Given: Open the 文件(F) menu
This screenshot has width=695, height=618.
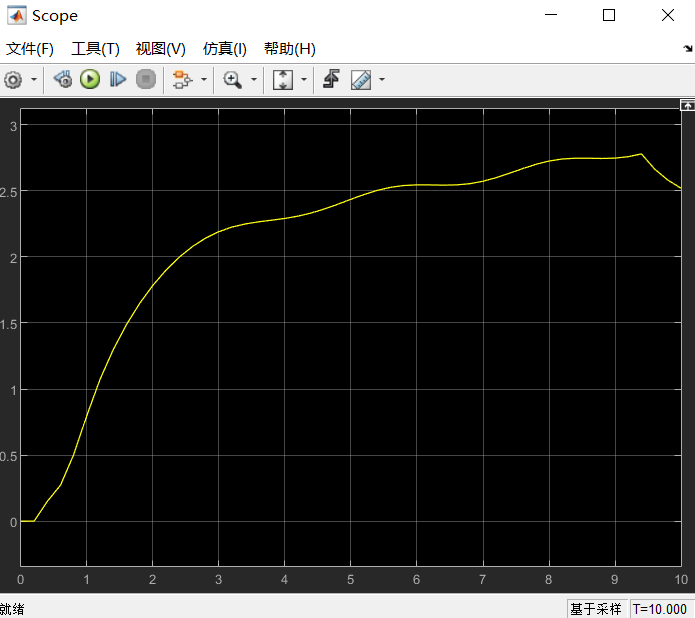Looking at the screenshot, I should tap(30, 49).
